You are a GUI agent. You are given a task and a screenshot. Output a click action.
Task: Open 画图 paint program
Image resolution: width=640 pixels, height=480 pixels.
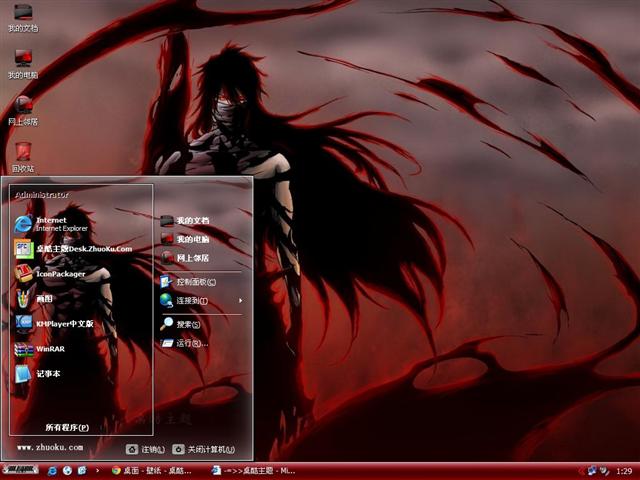[33, 299]
